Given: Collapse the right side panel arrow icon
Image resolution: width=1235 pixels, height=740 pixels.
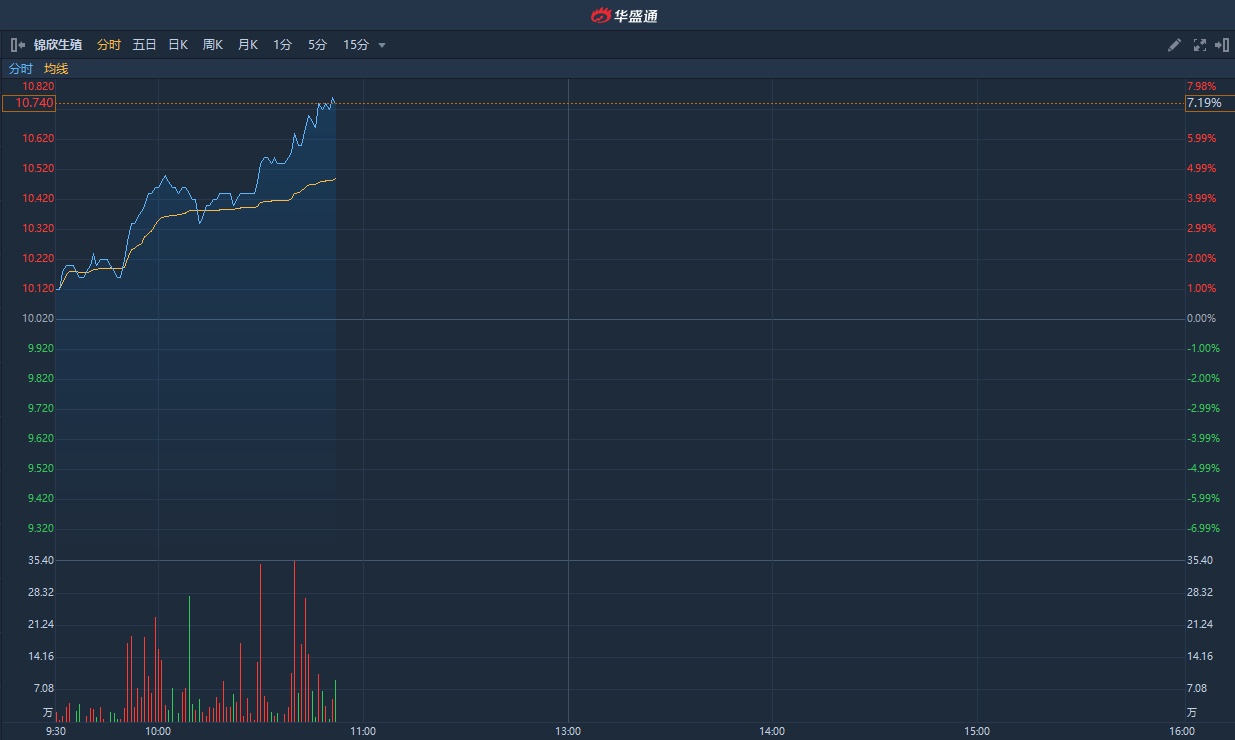Looking at the screenshot, I should (1221, 45).
